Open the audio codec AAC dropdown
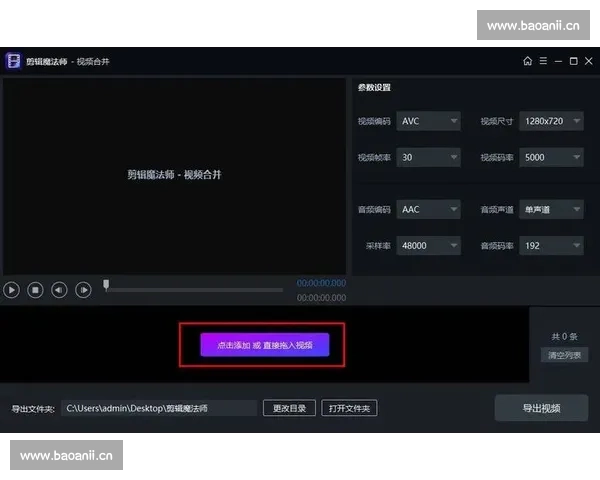This screenshot has height=480, width=600. tap(428, 210)
